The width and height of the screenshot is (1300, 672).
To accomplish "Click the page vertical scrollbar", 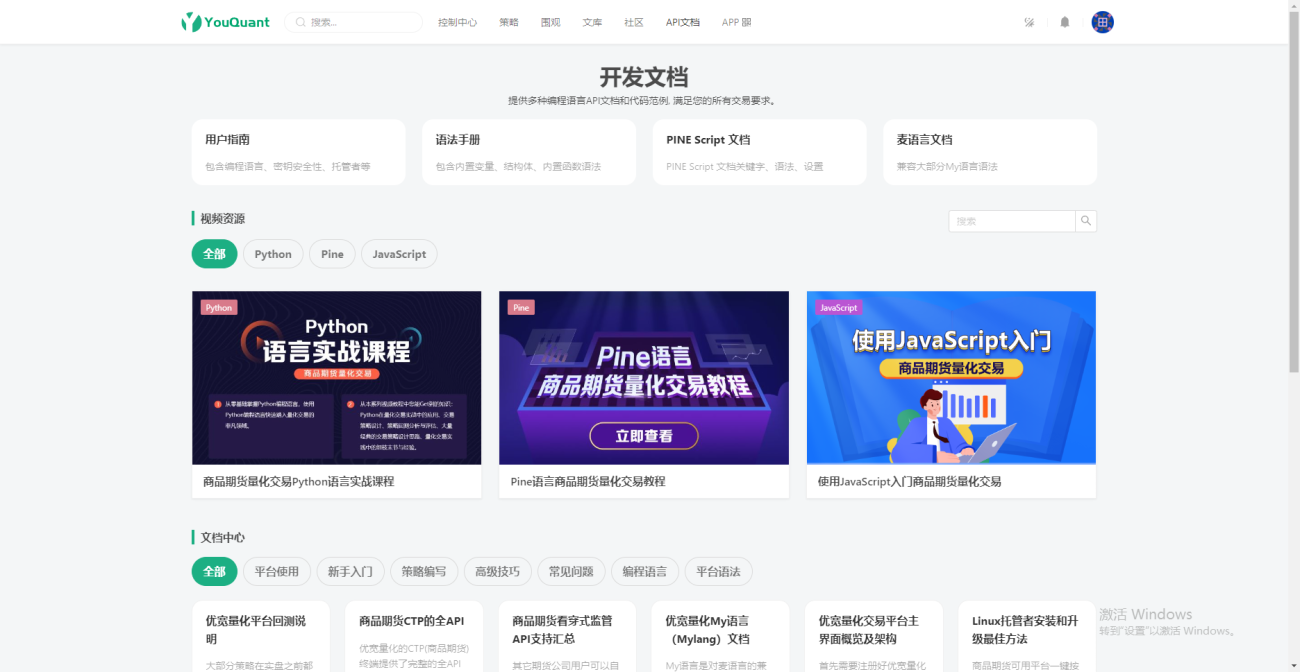I will pos(1294,190).
